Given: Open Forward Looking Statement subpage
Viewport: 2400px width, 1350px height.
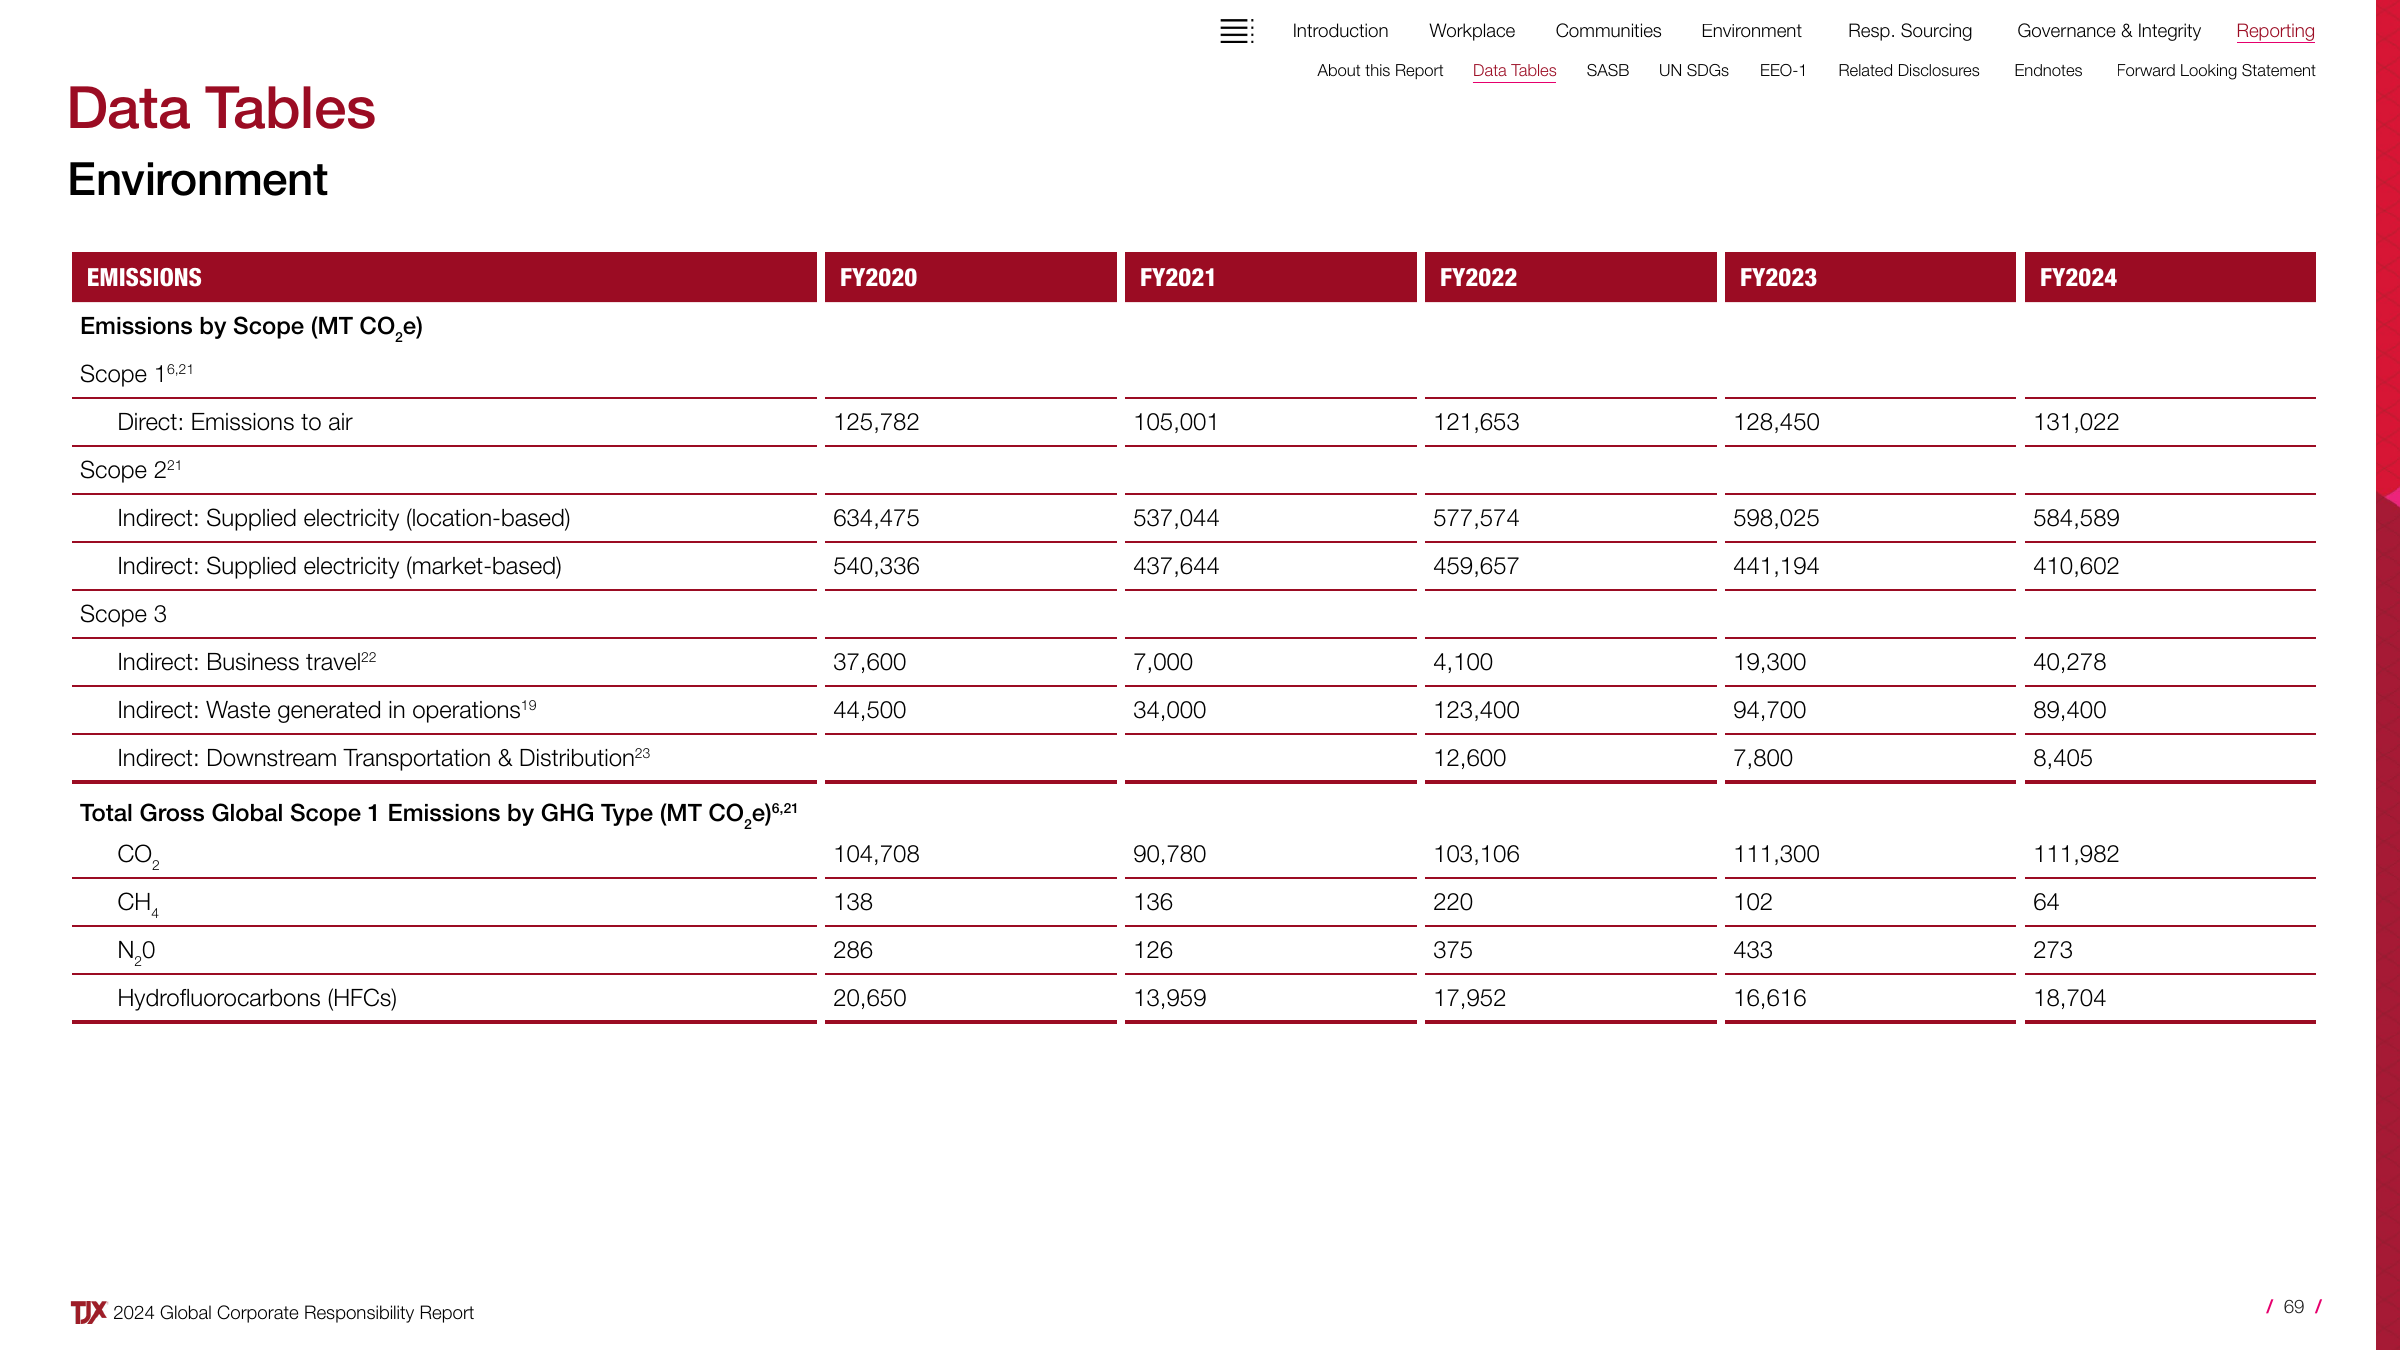Looking at the screenshot, I should pos(2215,70).
